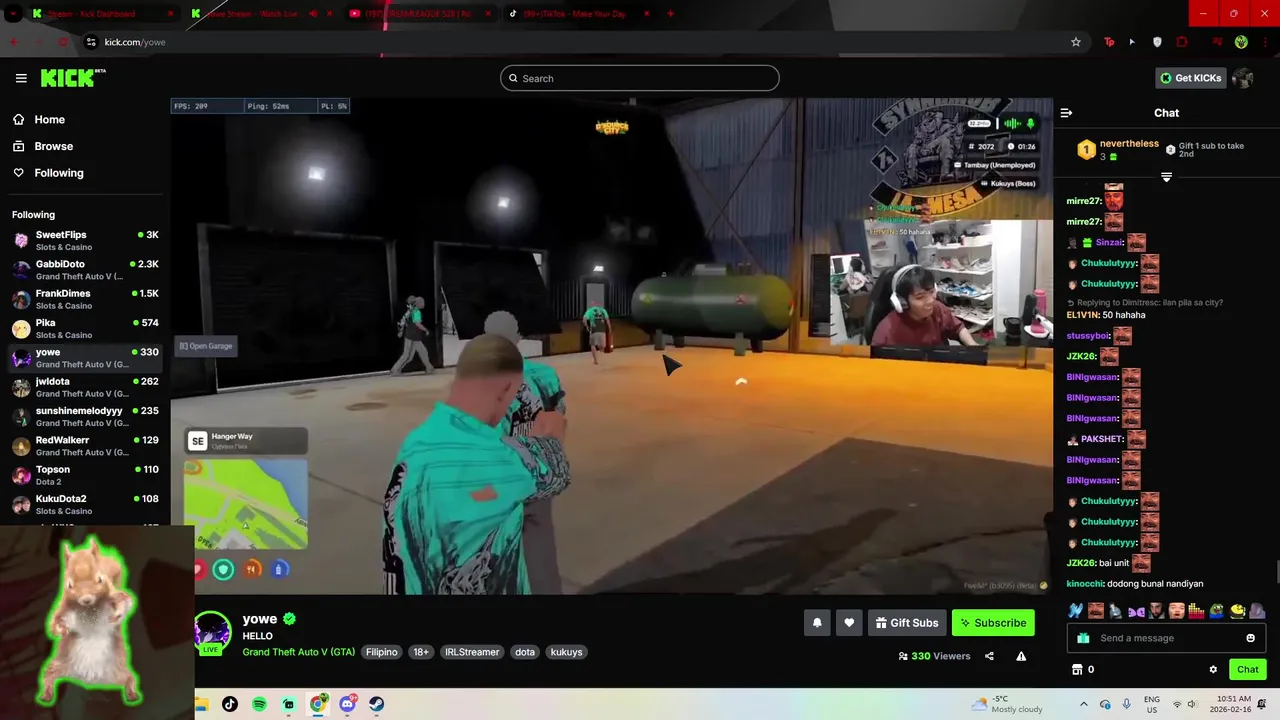This screenshot has width=1280, height=720.
Task: Click the Filipino tag
Action: pyautogui.click(x=381, y=652)
